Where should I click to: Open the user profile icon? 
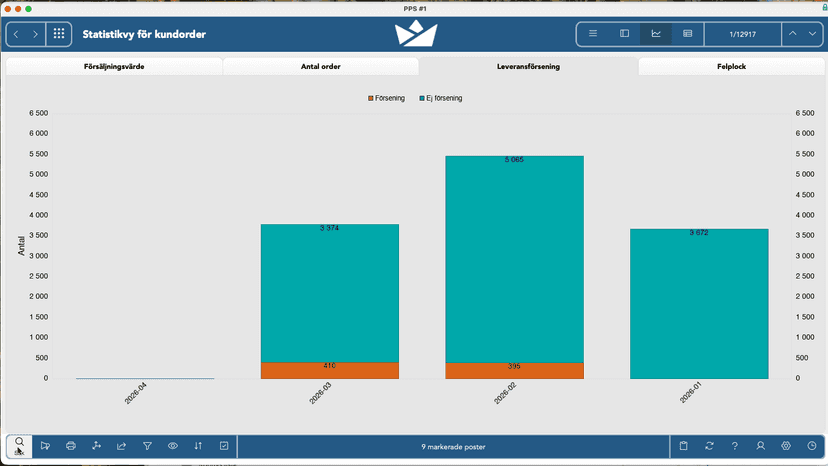[760, 446]
